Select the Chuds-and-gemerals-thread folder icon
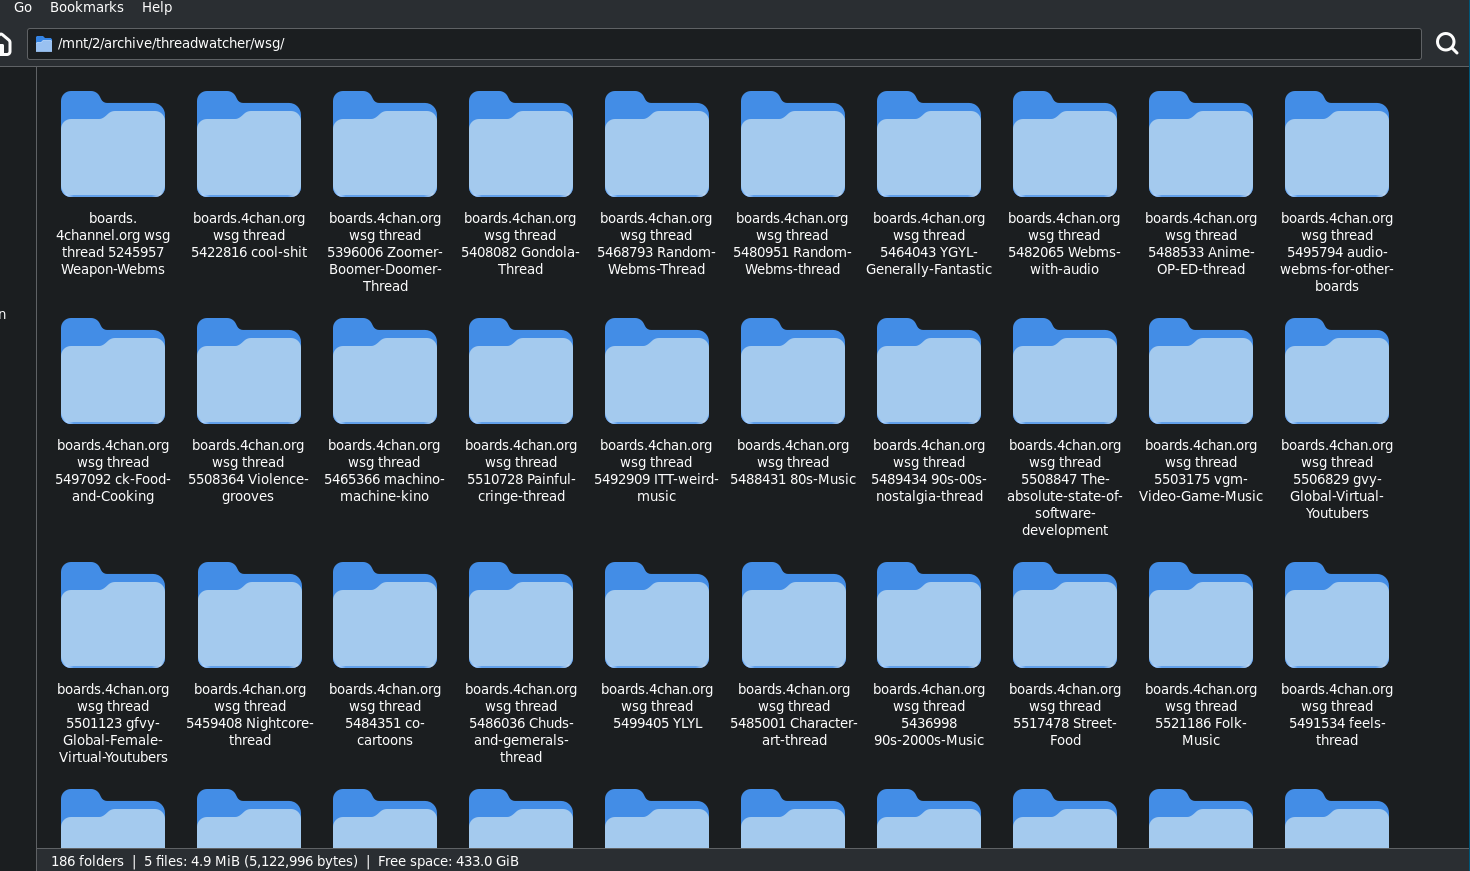This screenshot has width=1470, height=871. click(x=521, y=615)
